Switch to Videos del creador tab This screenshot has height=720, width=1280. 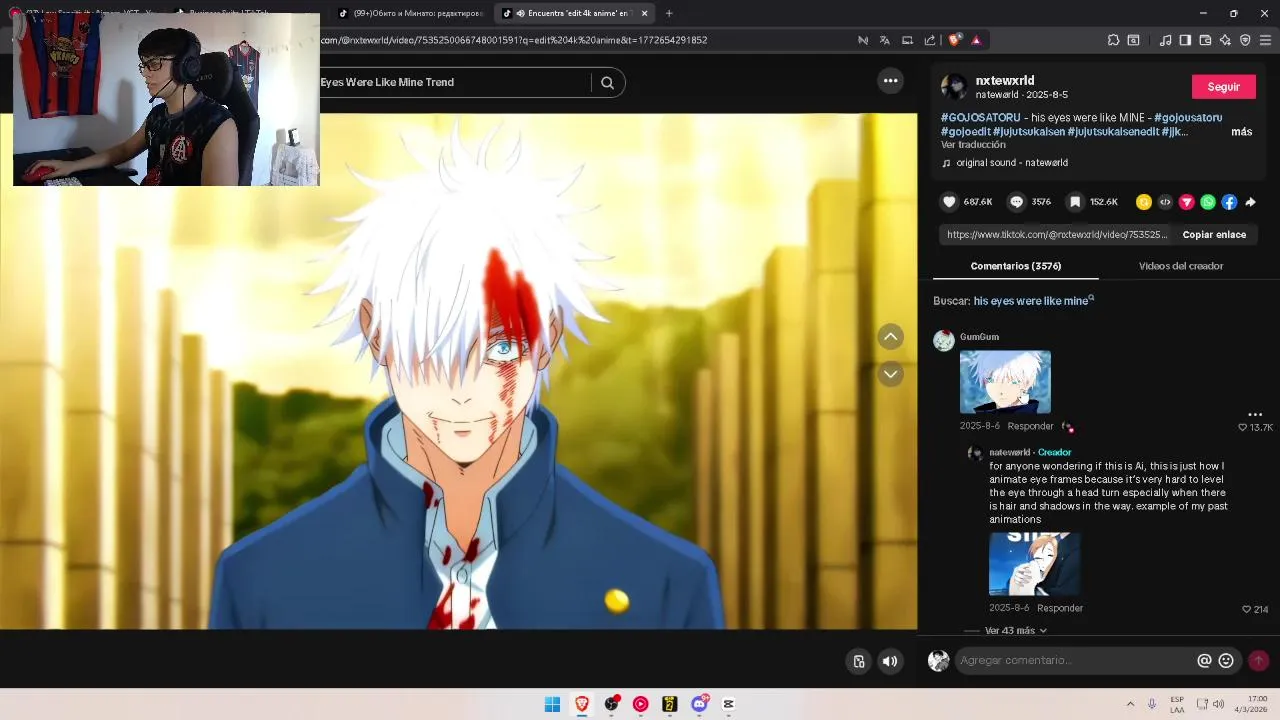tap(1181, 266)
